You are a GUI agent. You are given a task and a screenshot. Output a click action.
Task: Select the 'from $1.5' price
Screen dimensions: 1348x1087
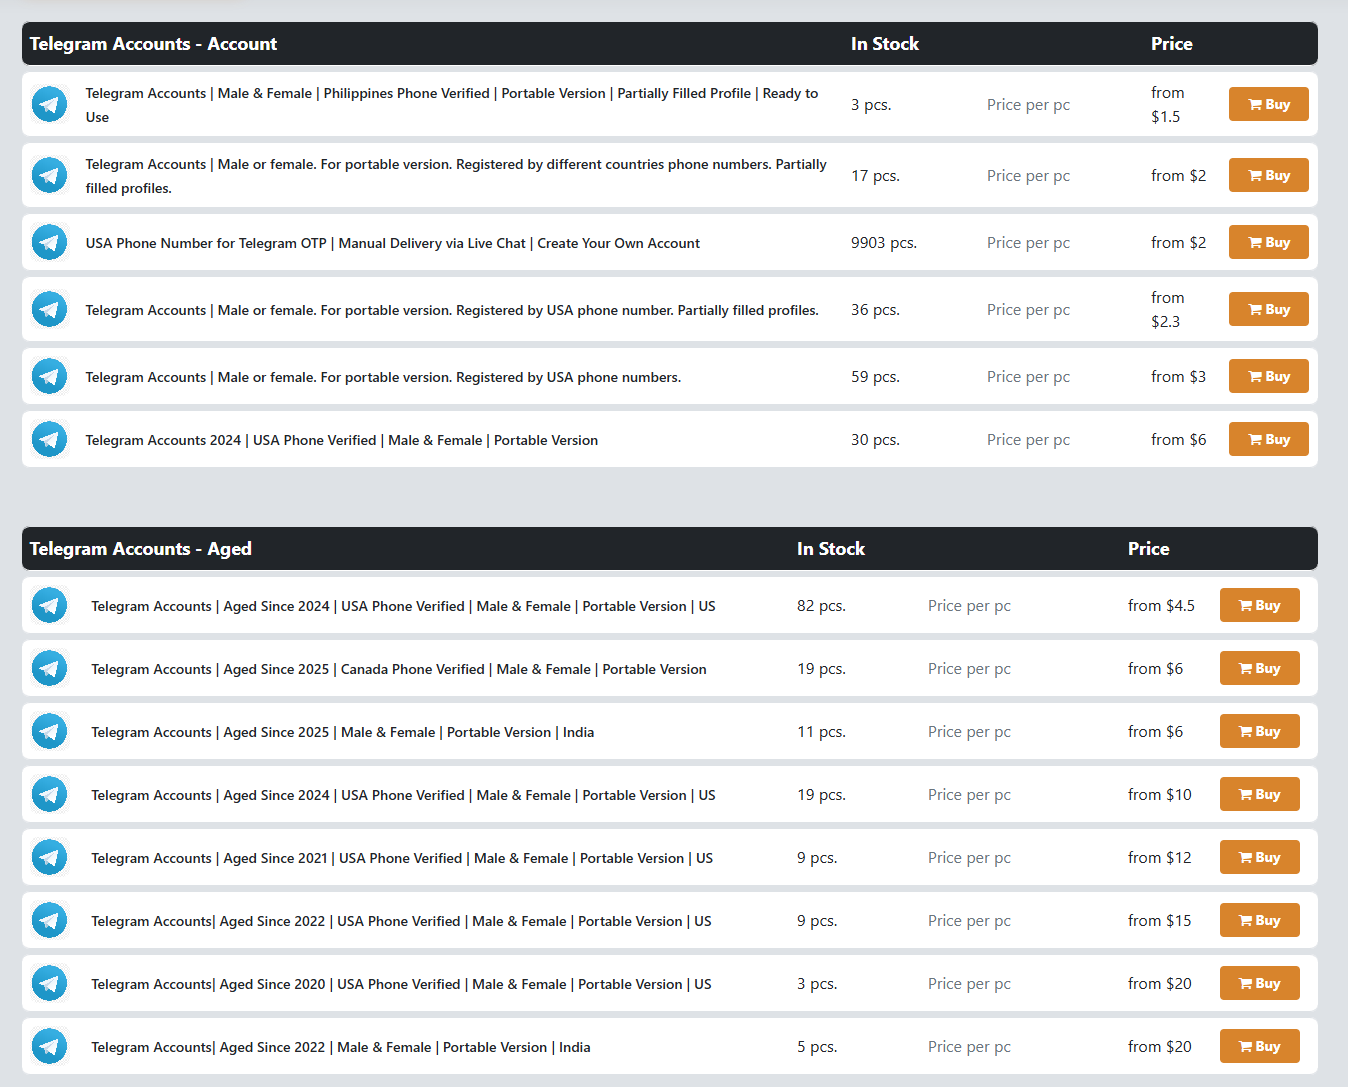click(1168, 105)
